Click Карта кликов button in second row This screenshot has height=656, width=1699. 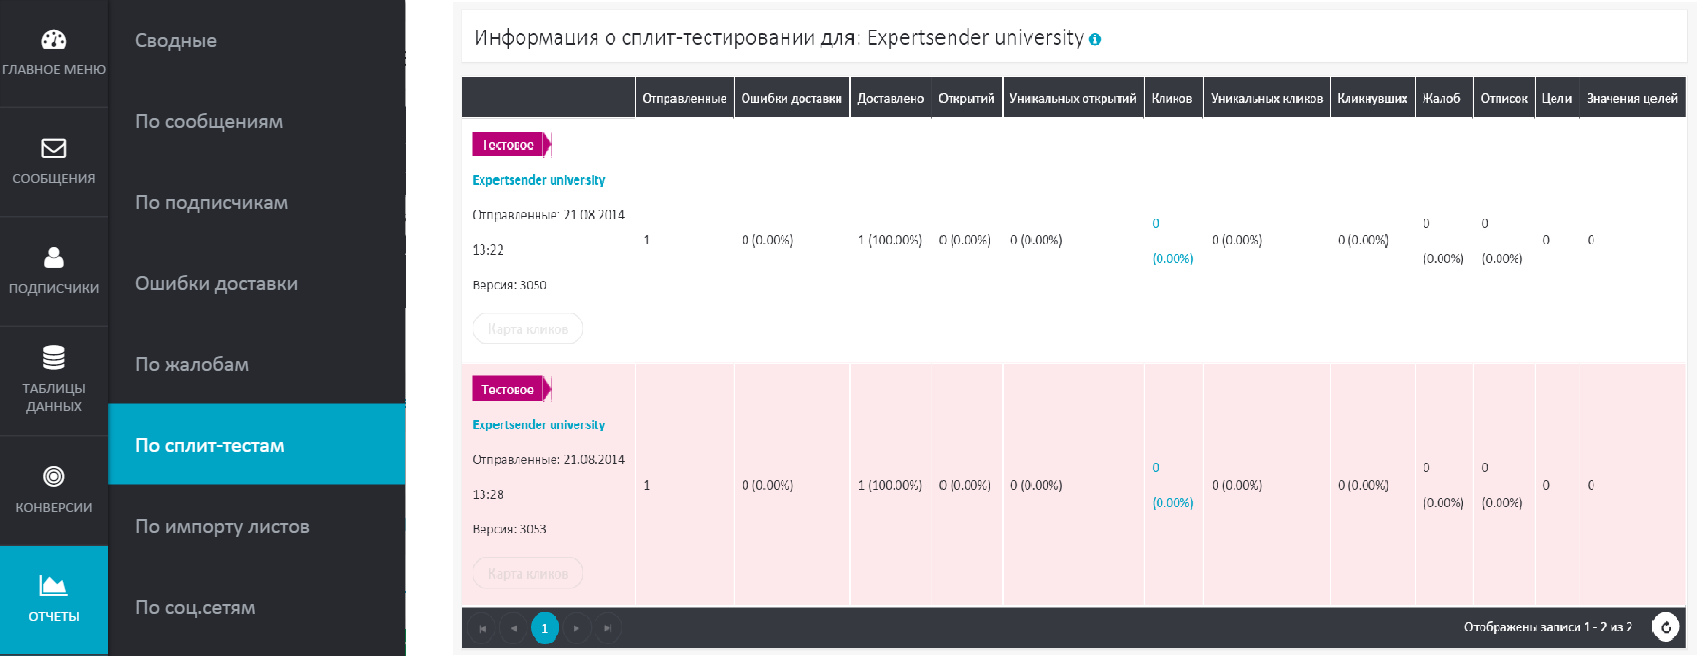(x=527, y=574)
